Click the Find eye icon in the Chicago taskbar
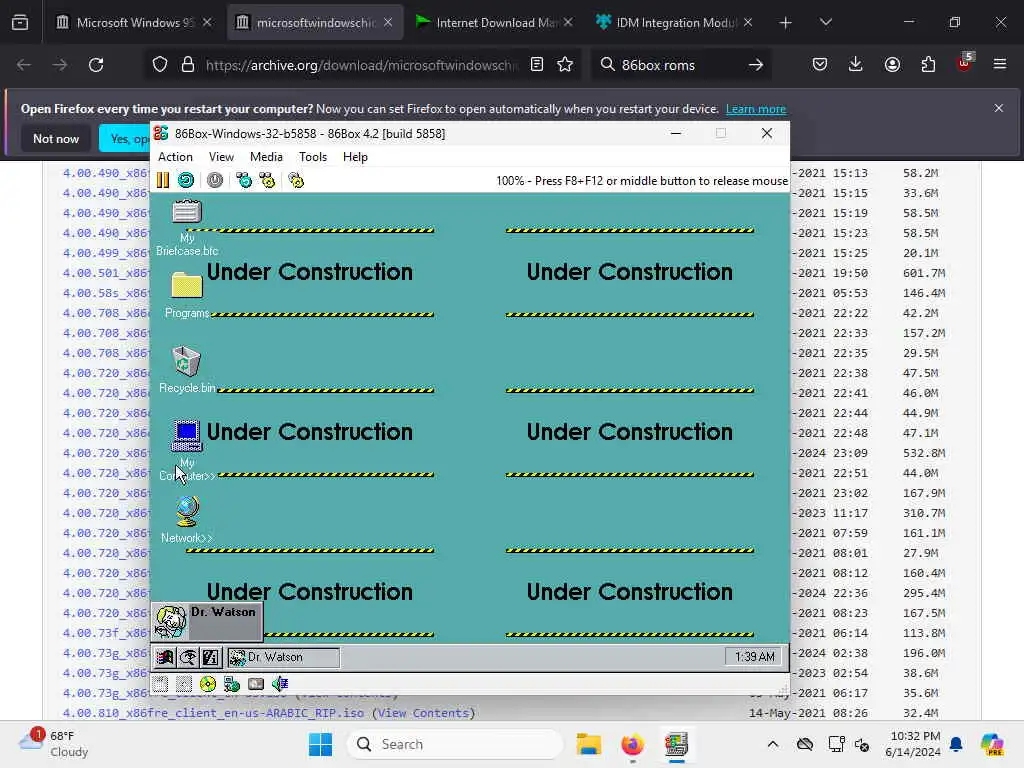1024x768 pixels. (187, 657)
